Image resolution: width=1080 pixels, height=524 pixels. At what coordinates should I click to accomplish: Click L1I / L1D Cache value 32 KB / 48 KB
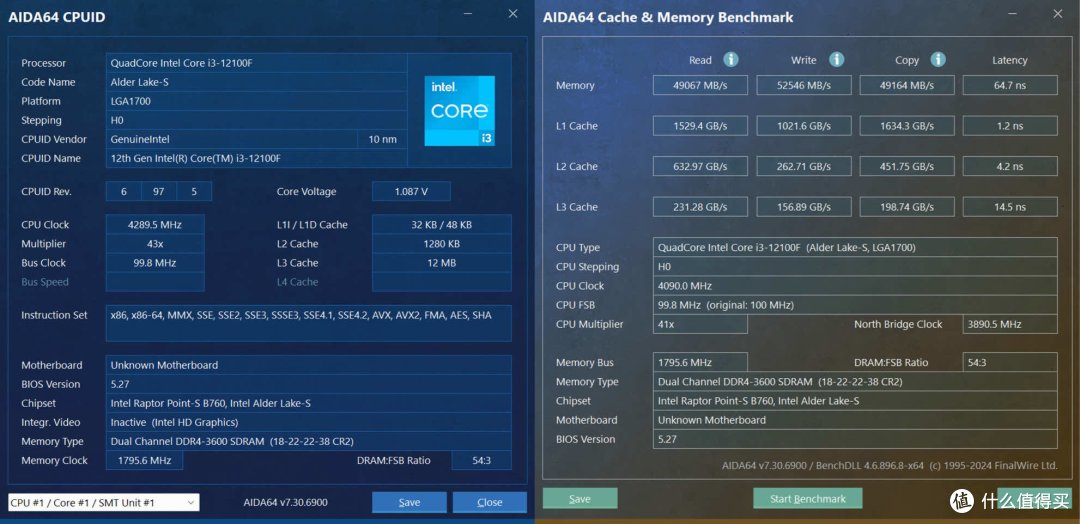(x=442, y=224)
